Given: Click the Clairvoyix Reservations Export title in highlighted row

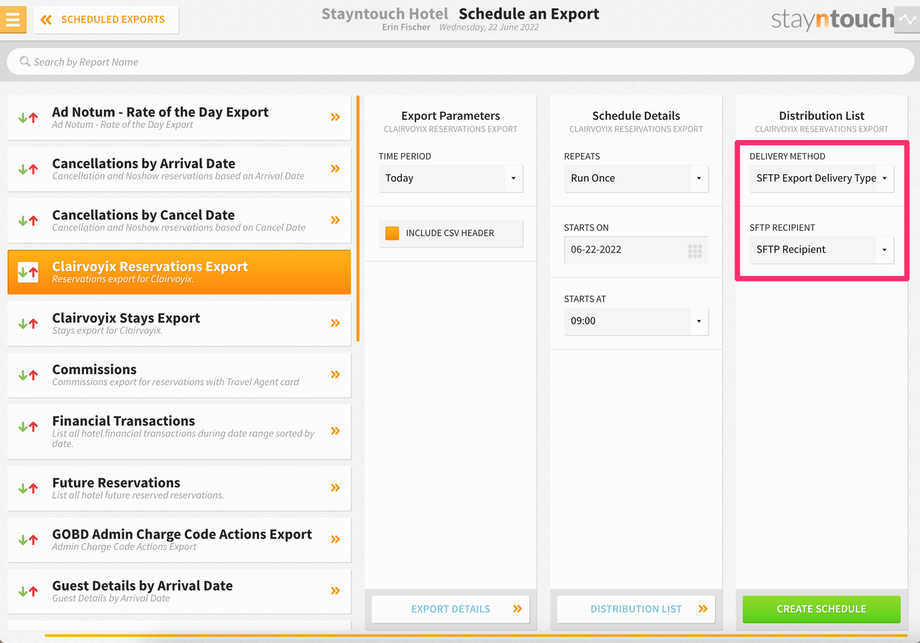Looking at the screenshot, I should (150, 266).
